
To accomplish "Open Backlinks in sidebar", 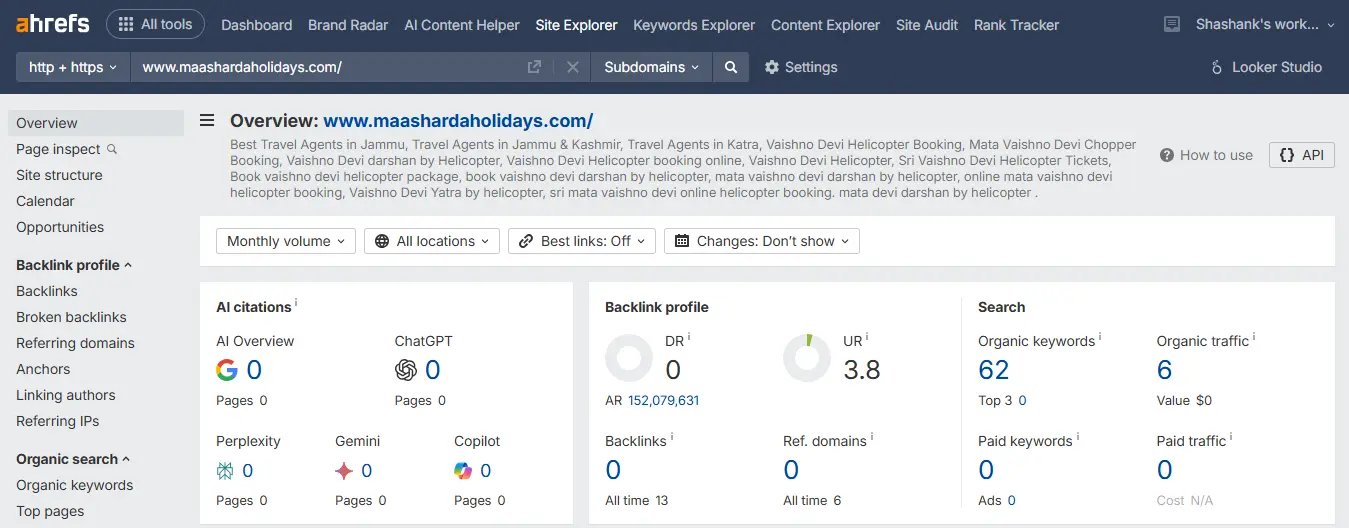I will (47, 291).
